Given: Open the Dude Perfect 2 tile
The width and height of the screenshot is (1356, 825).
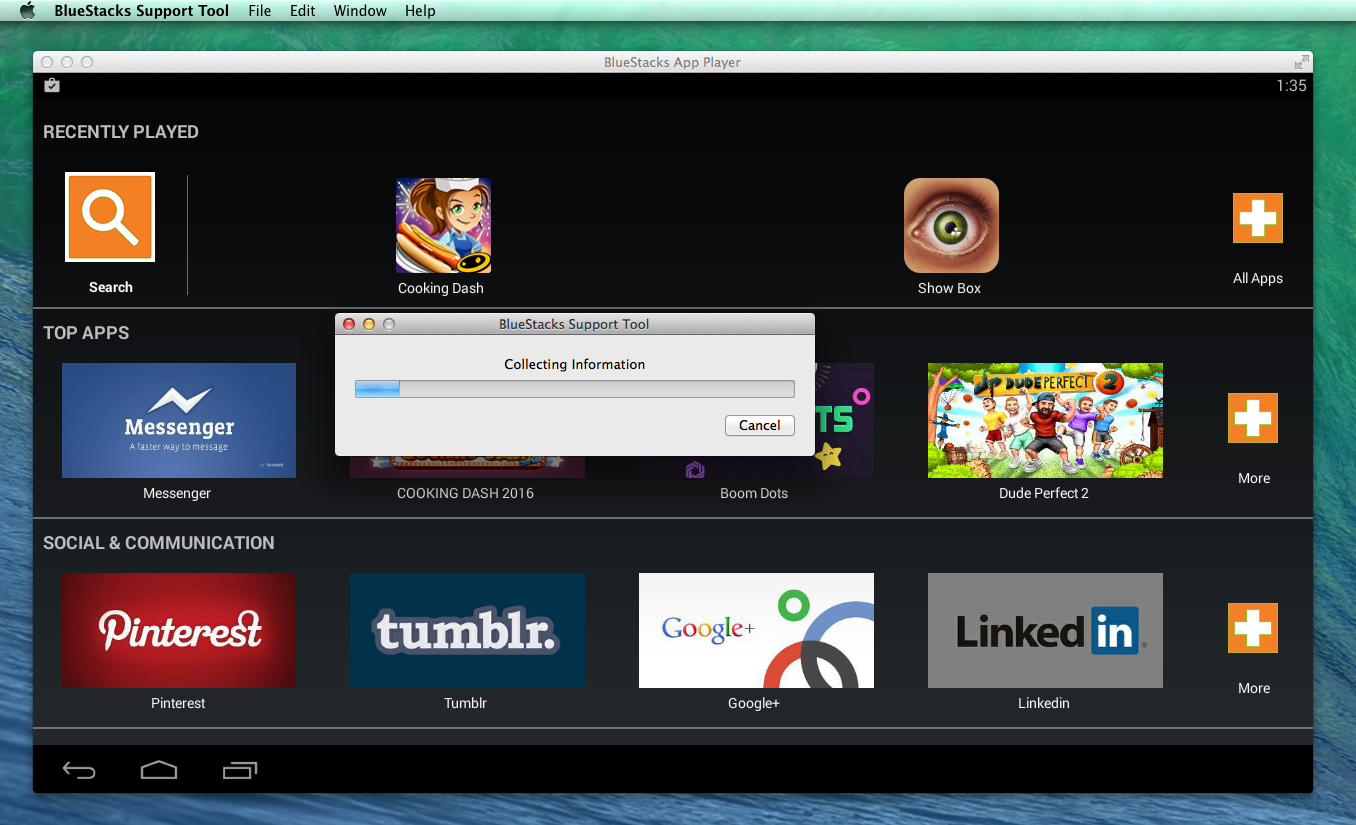Looking at the screenshot, I should pyautogui.click(x=1045, y=420).
